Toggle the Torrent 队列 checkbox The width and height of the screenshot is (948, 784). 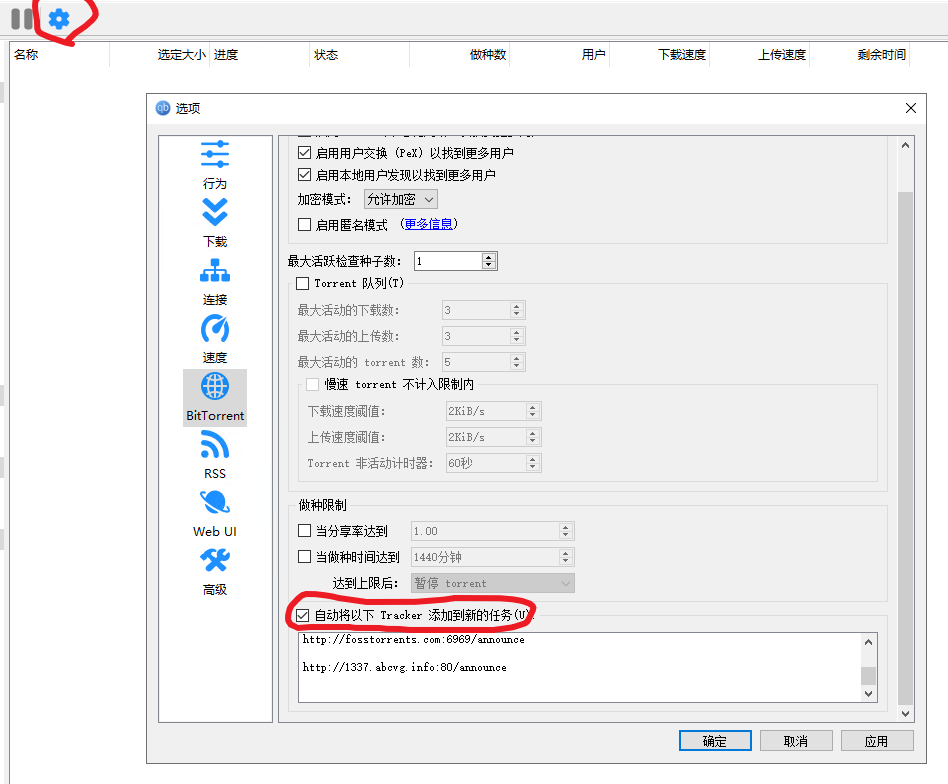coord(304,284)
